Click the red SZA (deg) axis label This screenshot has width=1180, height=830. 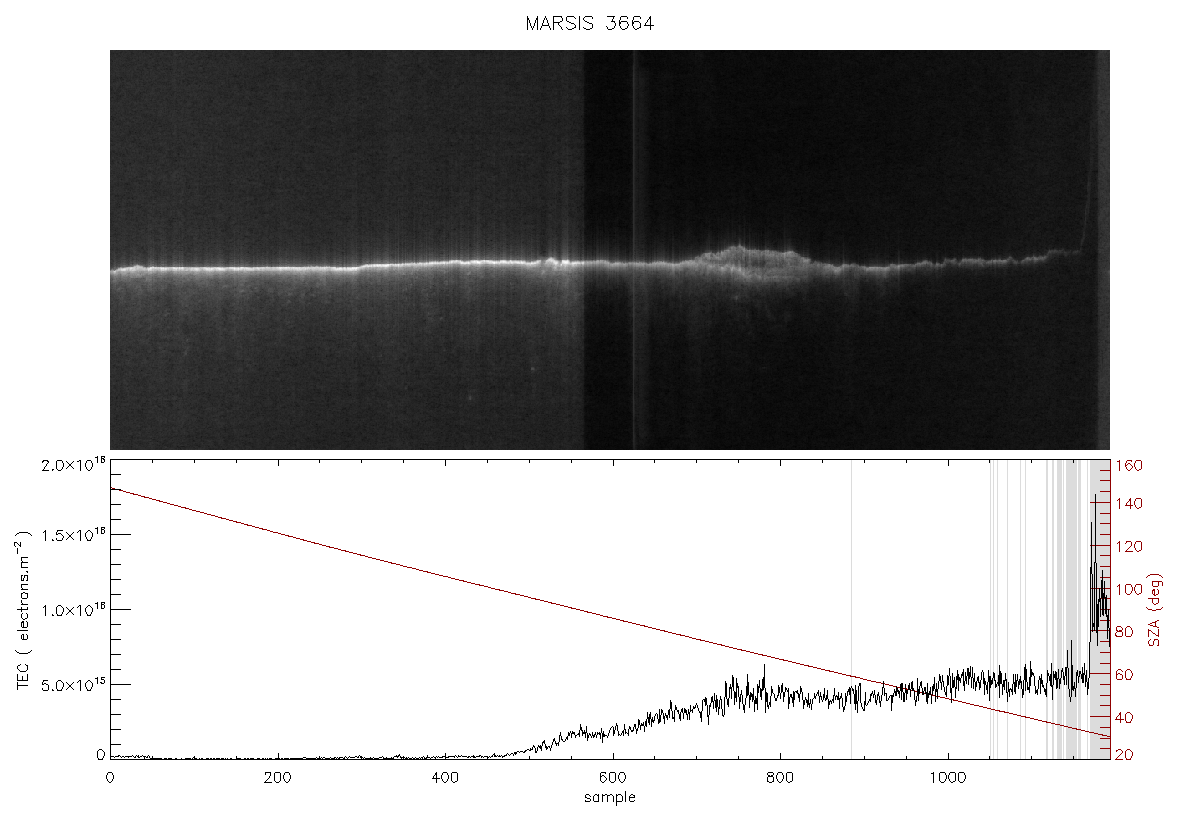point(1155,610)
